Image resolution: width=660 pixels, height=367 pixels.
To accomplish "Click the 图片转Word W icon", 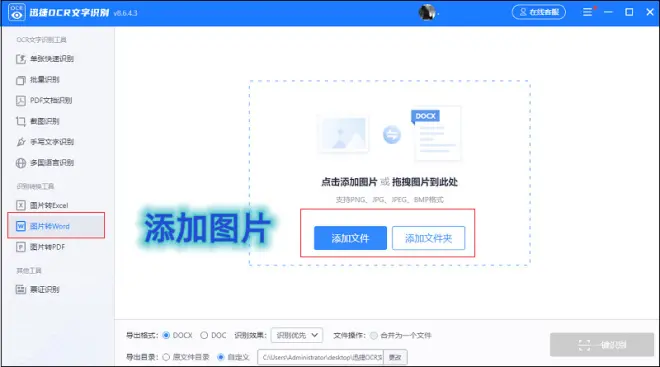I will (21, 226).
